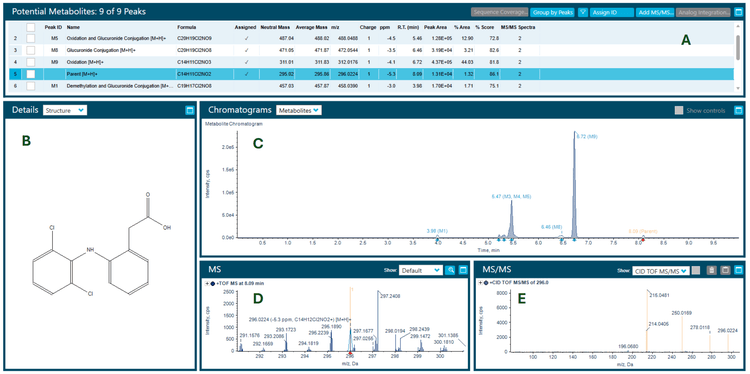Click the 215.0481 fragment label in MS/MS
This screenshot has width=750, height=374.
click(659, 295)
